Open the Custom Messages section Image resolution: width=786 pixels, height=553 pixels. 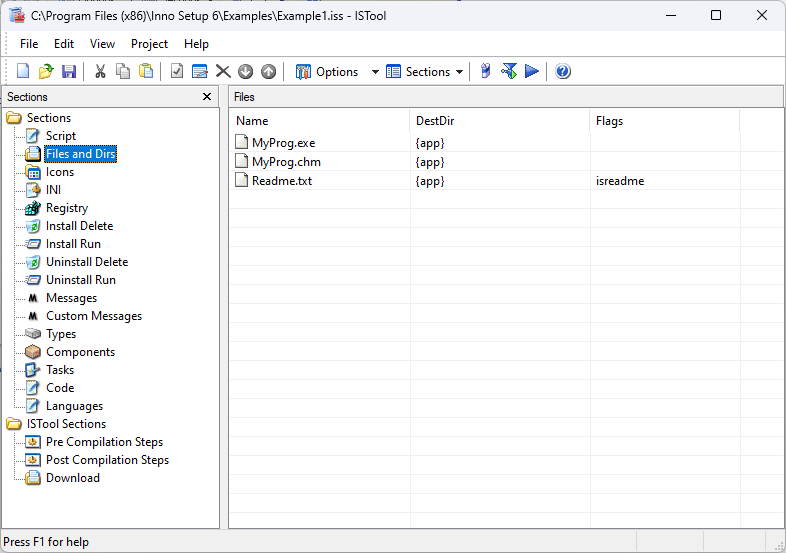point(94,316)
